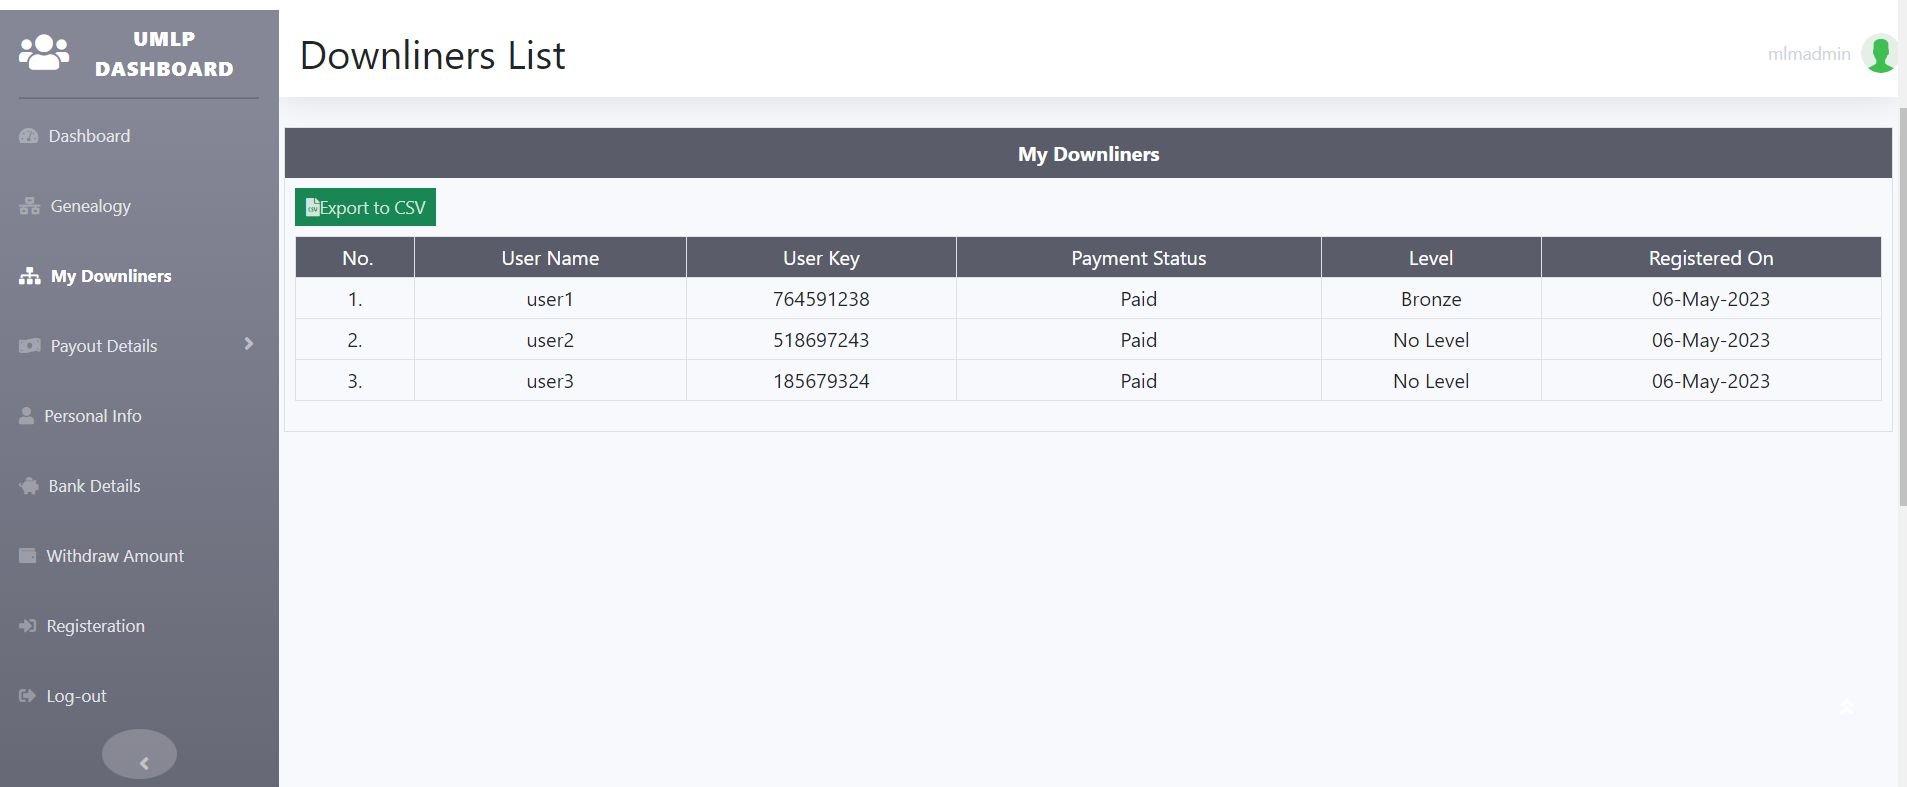Click the Export to CSV button
Image resolution: width=1907 pixels, height=787 pixels.
365,208
